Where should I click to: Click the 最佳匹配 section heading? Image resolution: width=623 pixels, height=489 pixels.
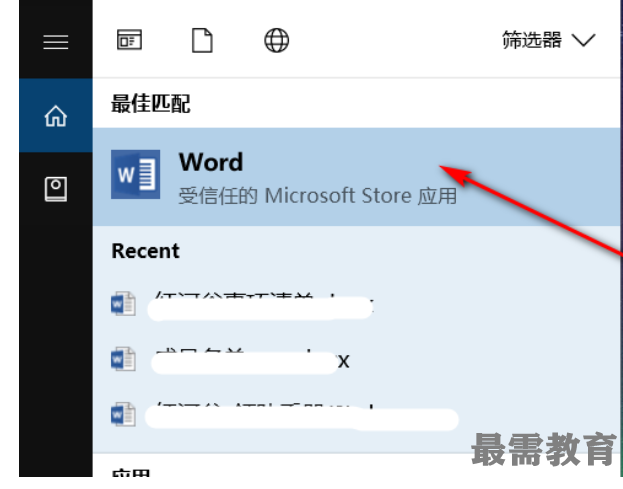click(151, 104)
